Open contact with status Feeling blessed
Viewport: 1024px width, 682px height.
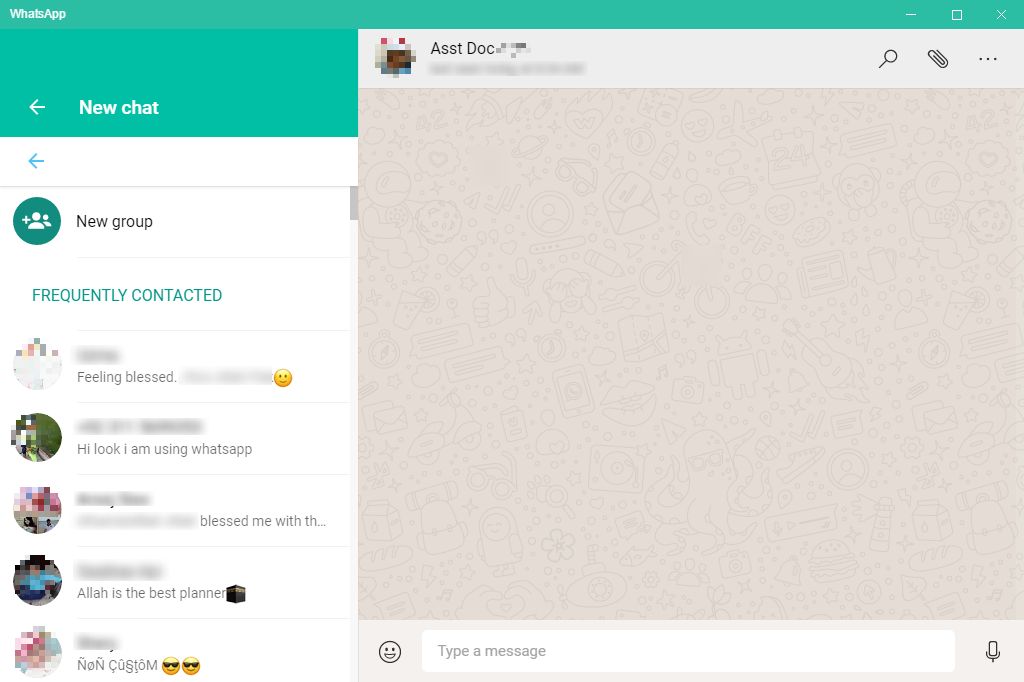[x=175, y=366]
